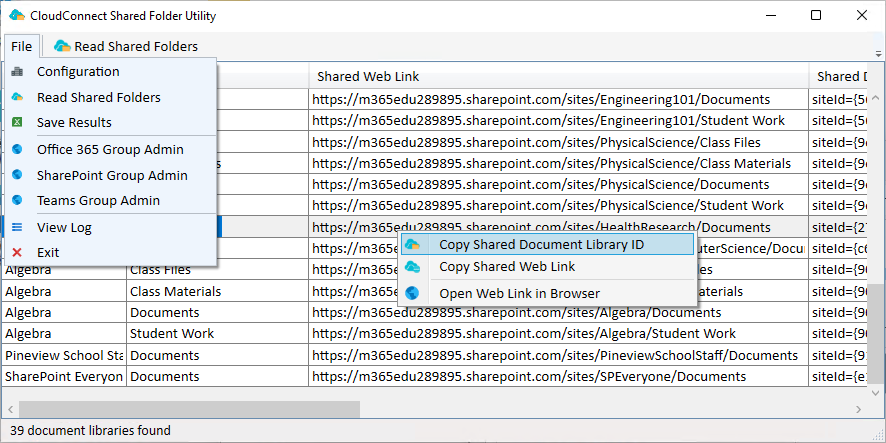The image size is (886, 443).
Task: Select Read Shared Folders in File menu
Action: (98, 98)
